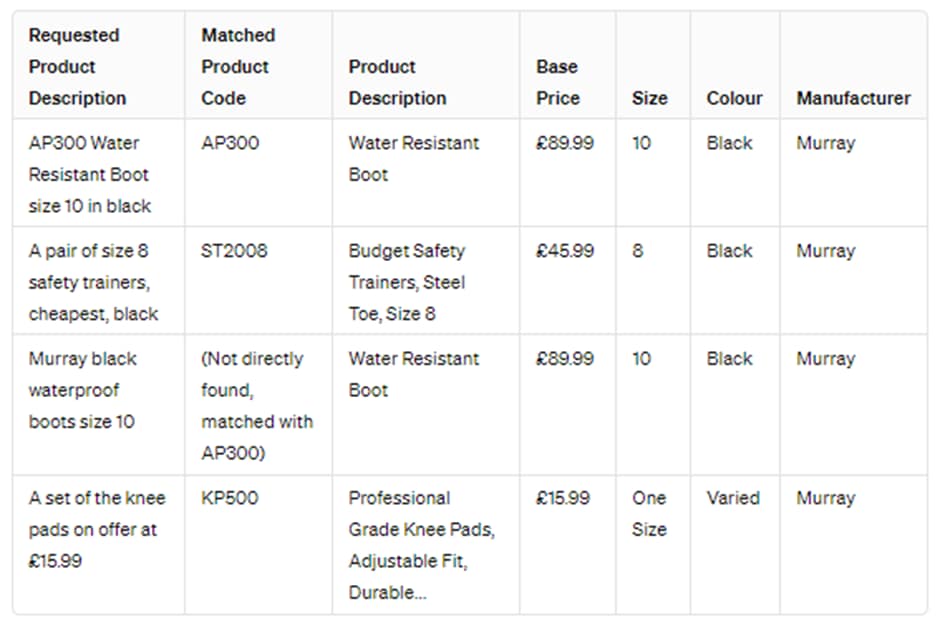
Task: Click 'A pair of size 8 safety trainers' cell
Action: click(93, 282)
